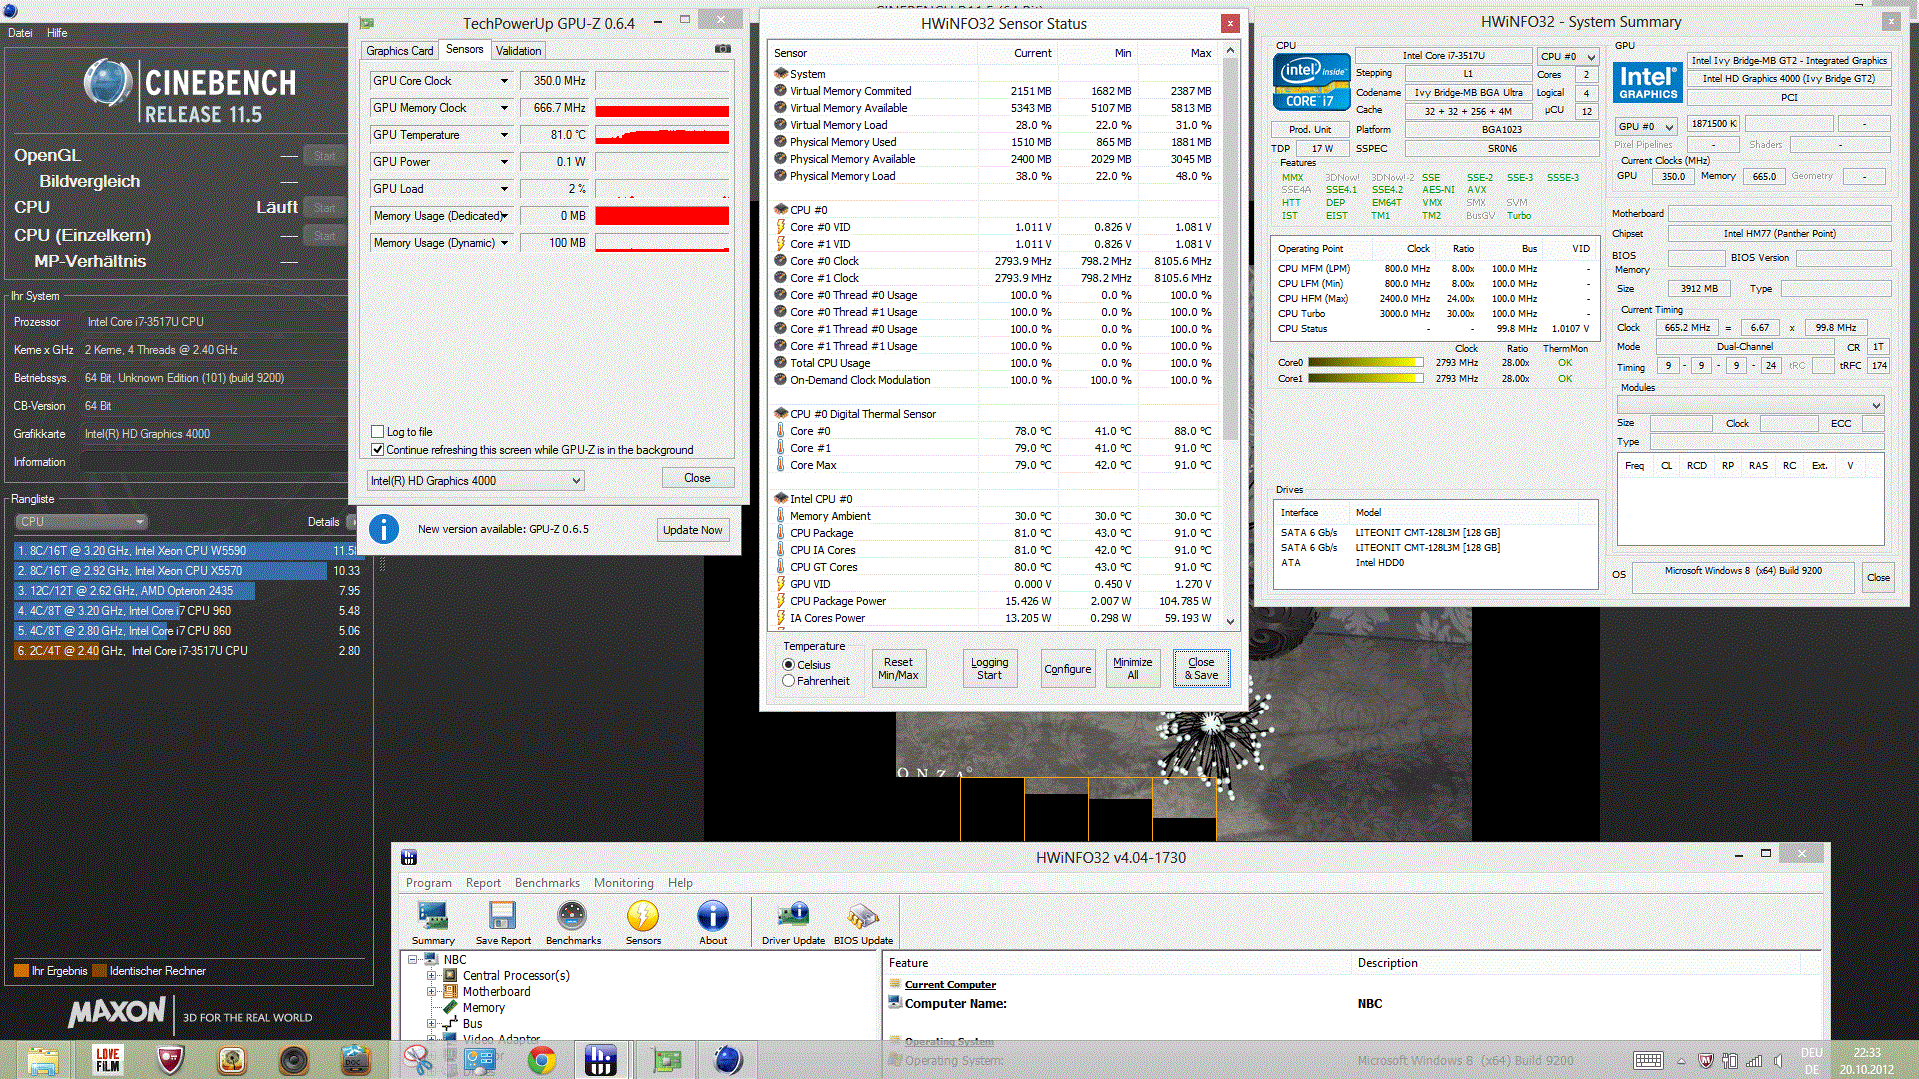
Task: Open McAfee shield icon on taskbar
Action: coord(170,1060)
